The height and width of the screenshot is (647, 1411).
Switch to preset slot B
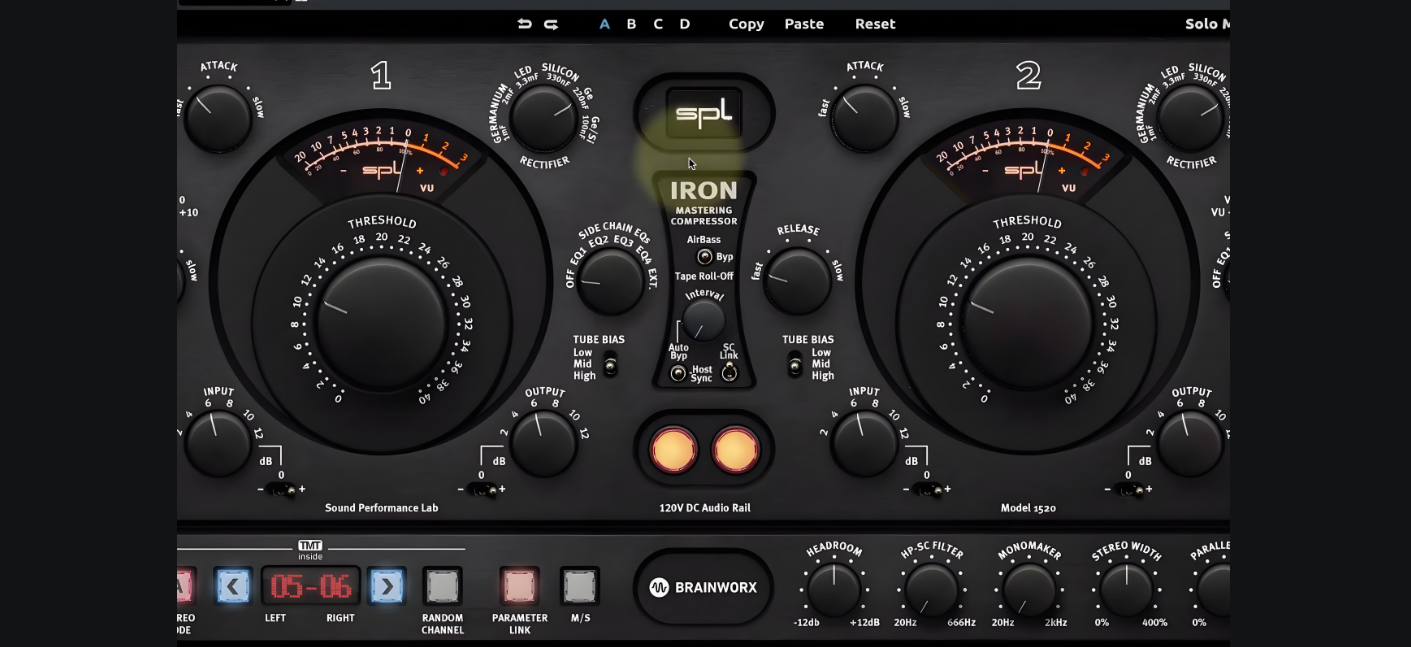click(631, 24)
